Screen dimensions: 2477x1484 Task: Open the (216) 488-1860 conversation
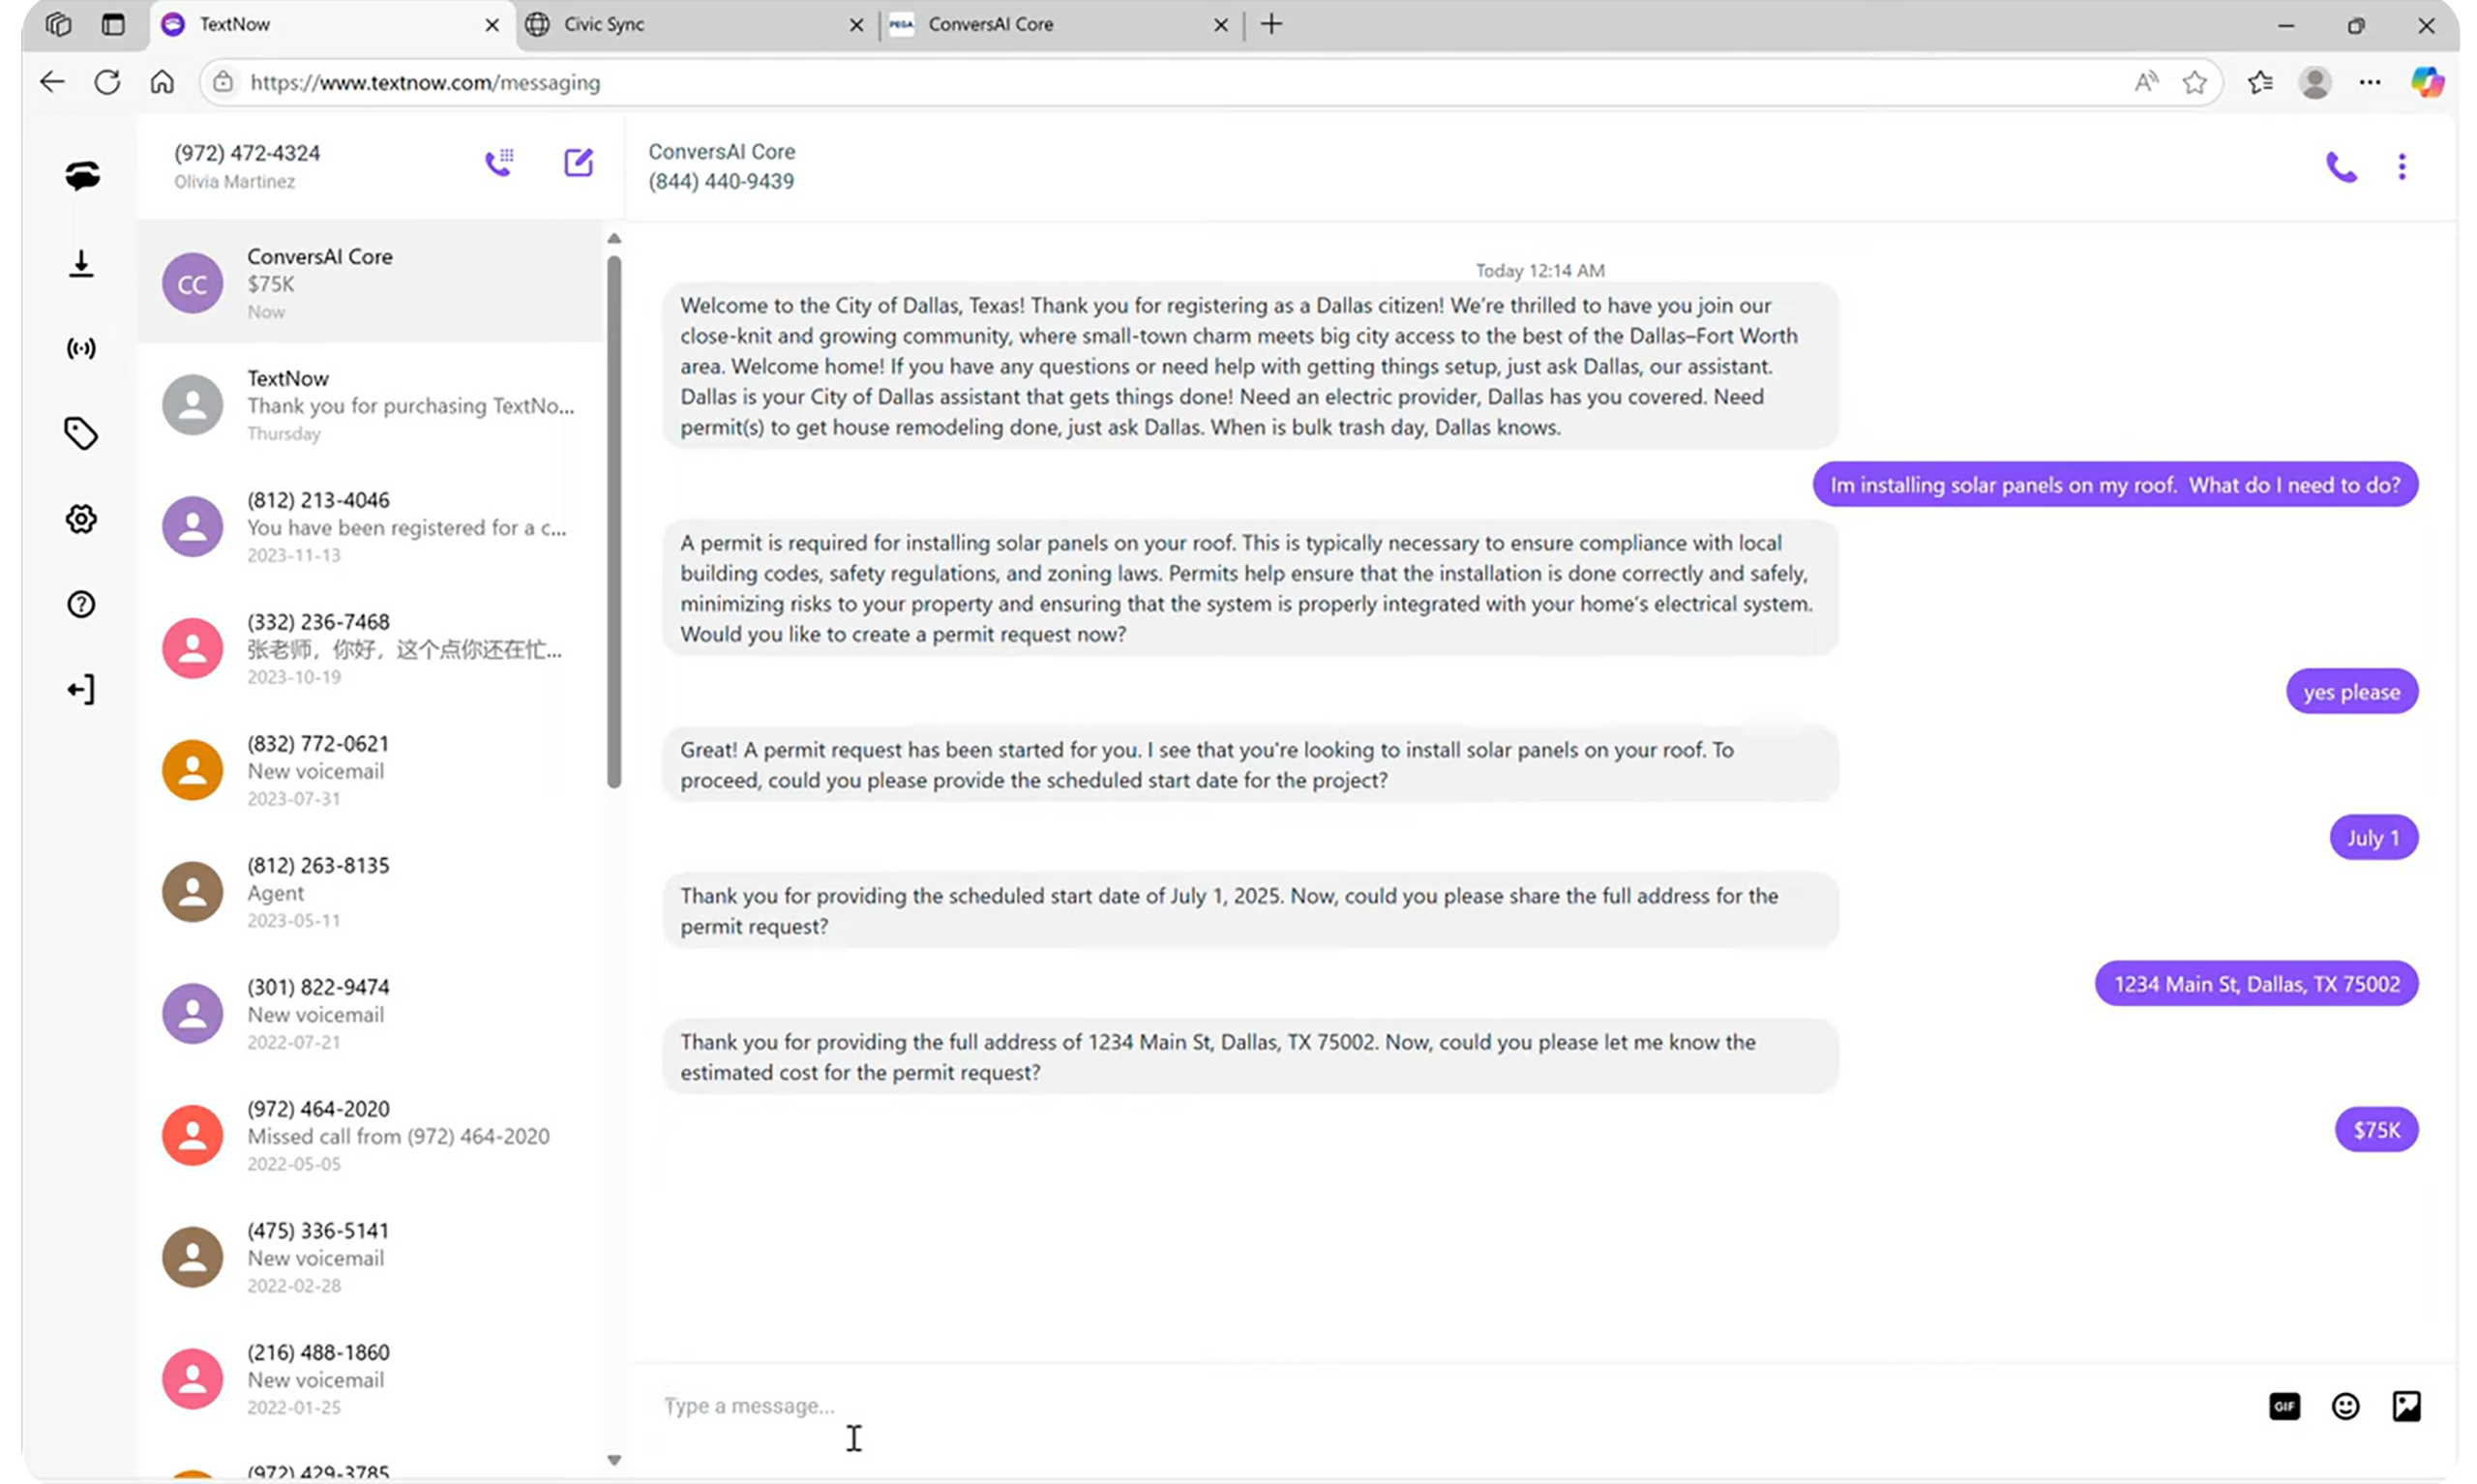pyautogui.click(x=370, y=1380)
